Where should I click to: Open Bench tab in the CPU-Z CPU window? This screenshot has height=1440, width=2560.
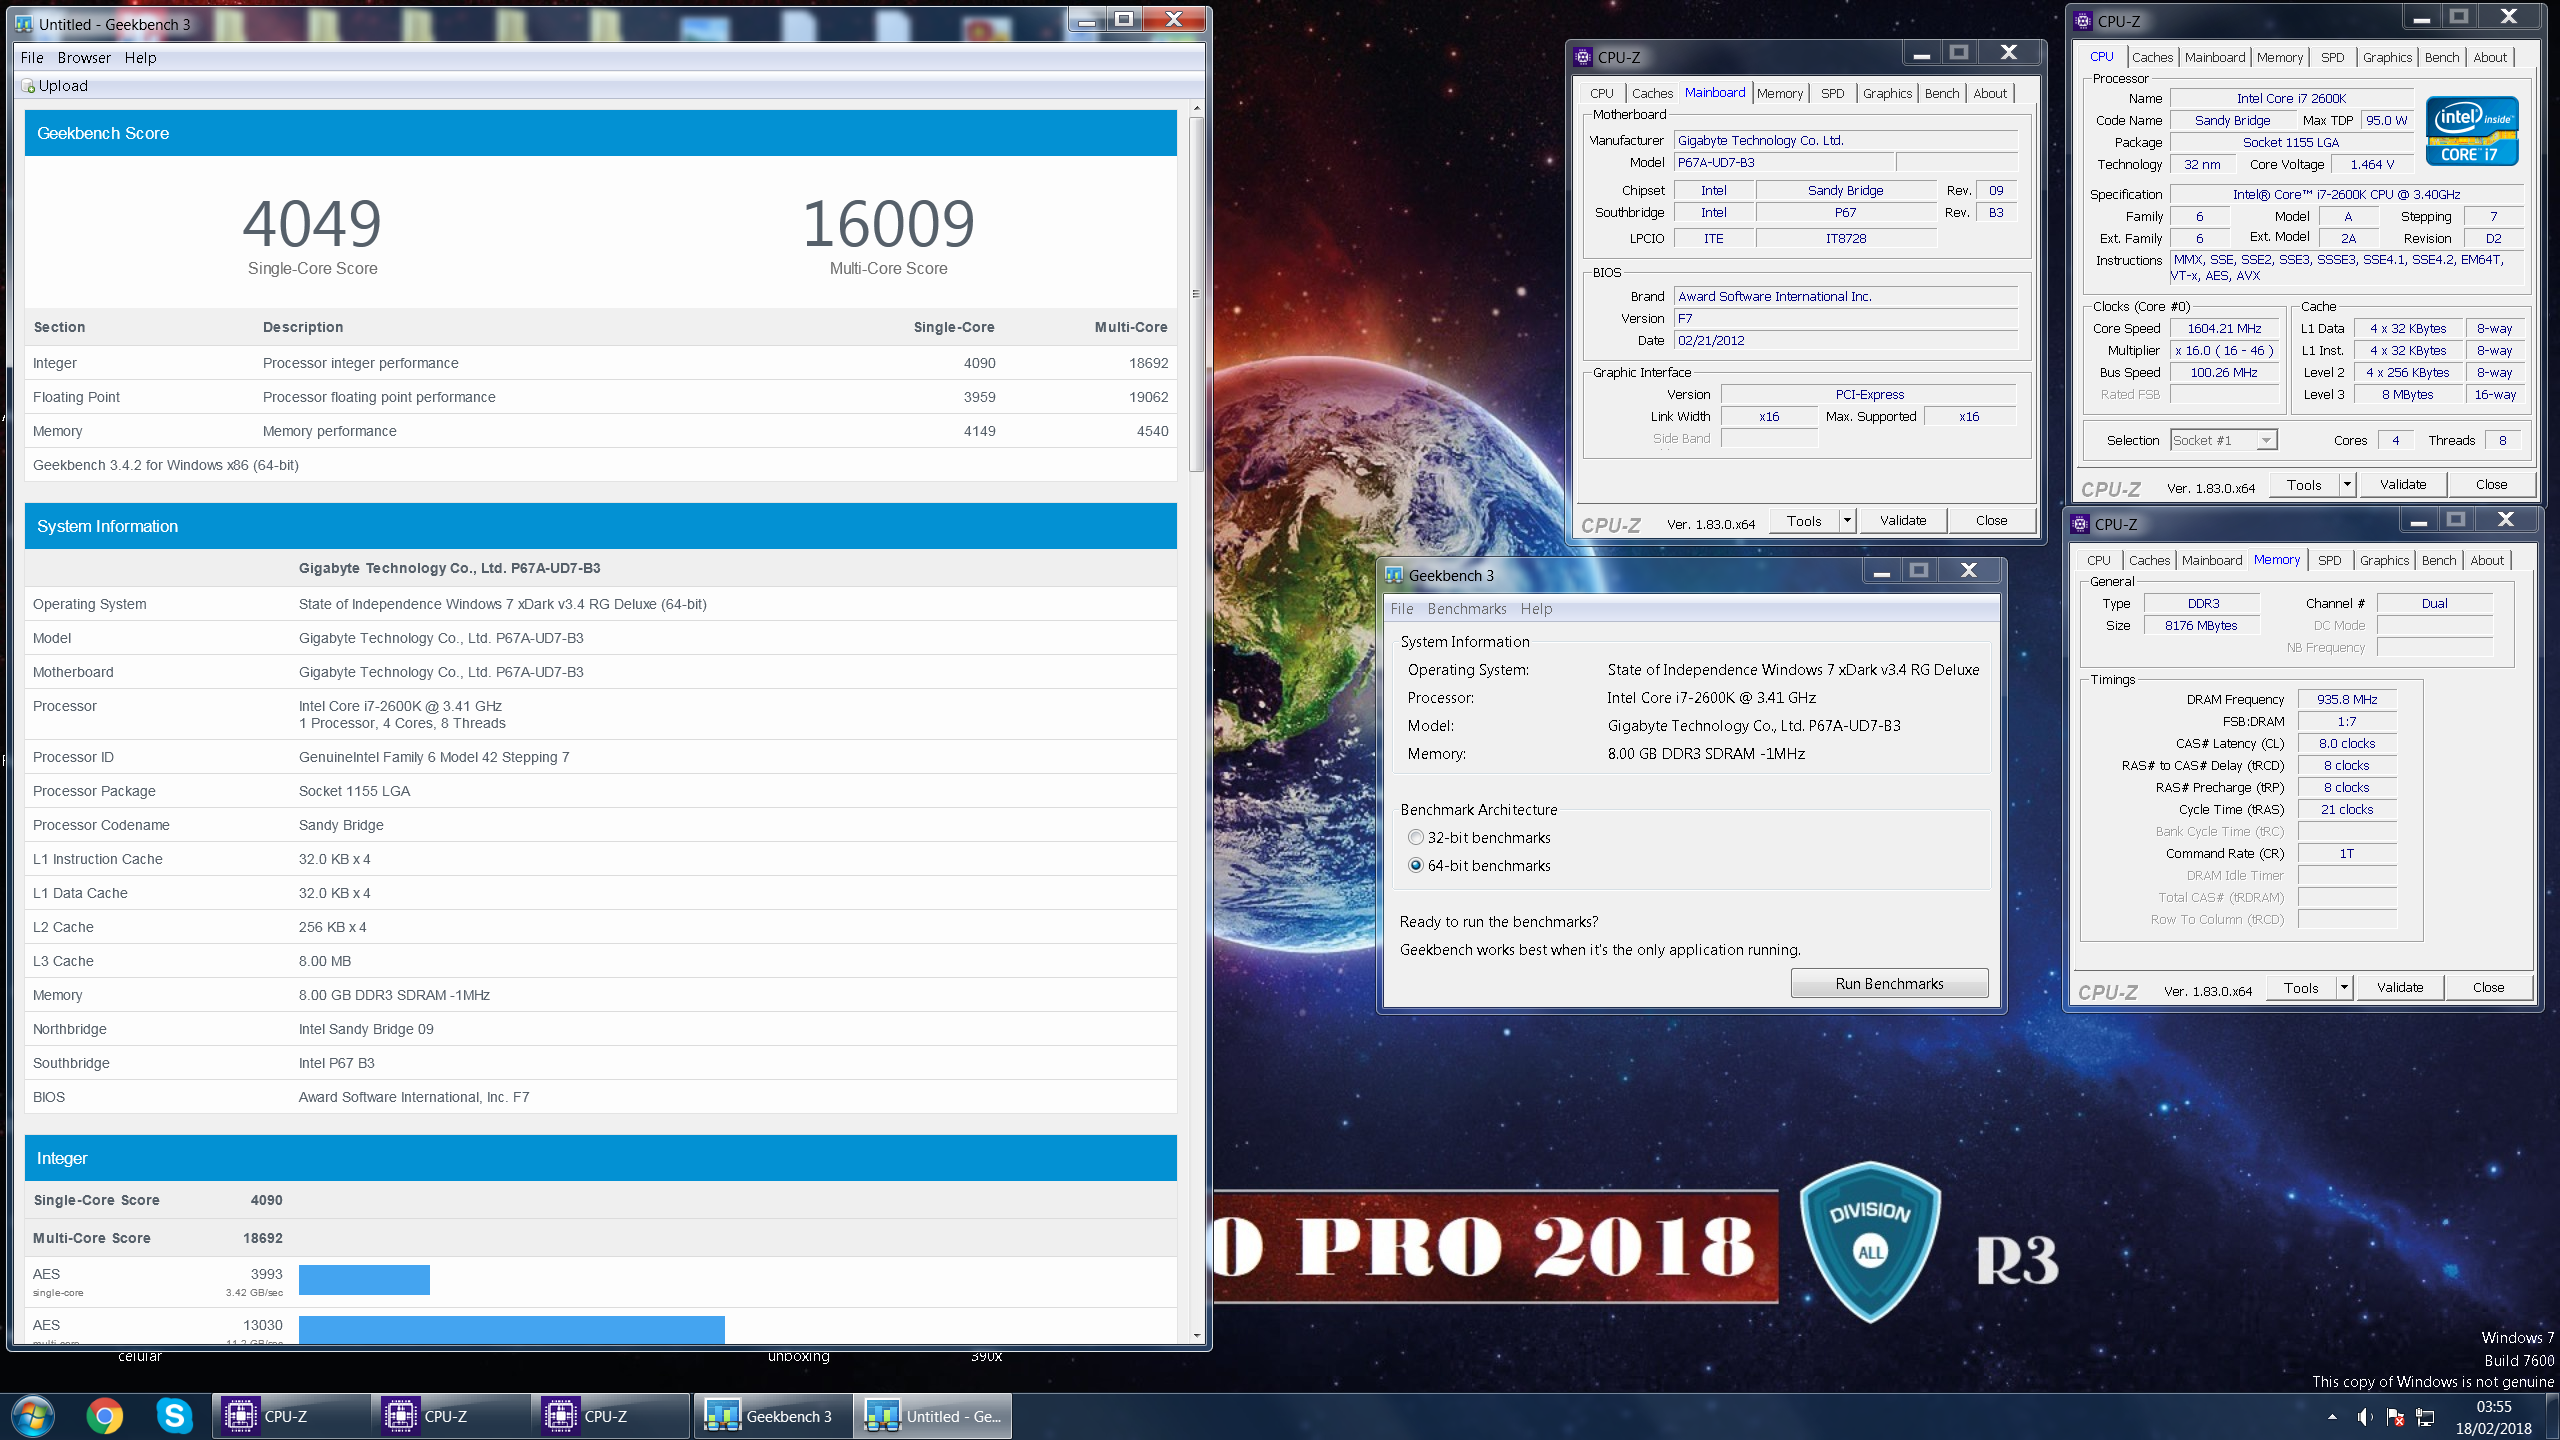[x=2442, y=57]
